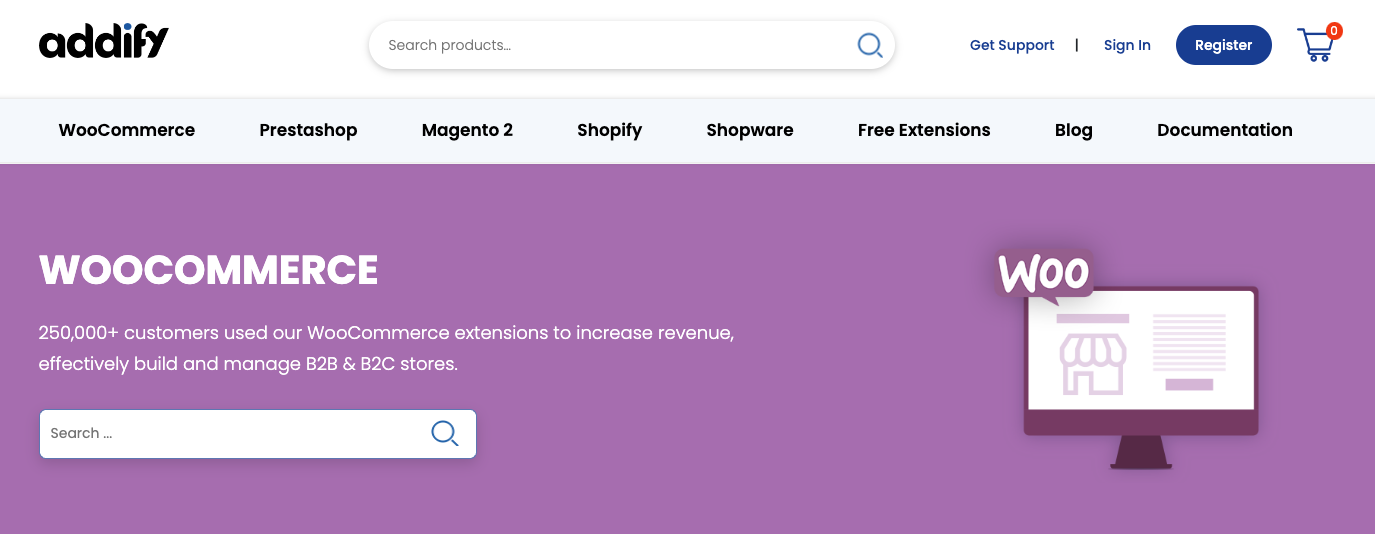Open the Get Support link
This screenshot has height=534, width=1375.
point(1012,45)
